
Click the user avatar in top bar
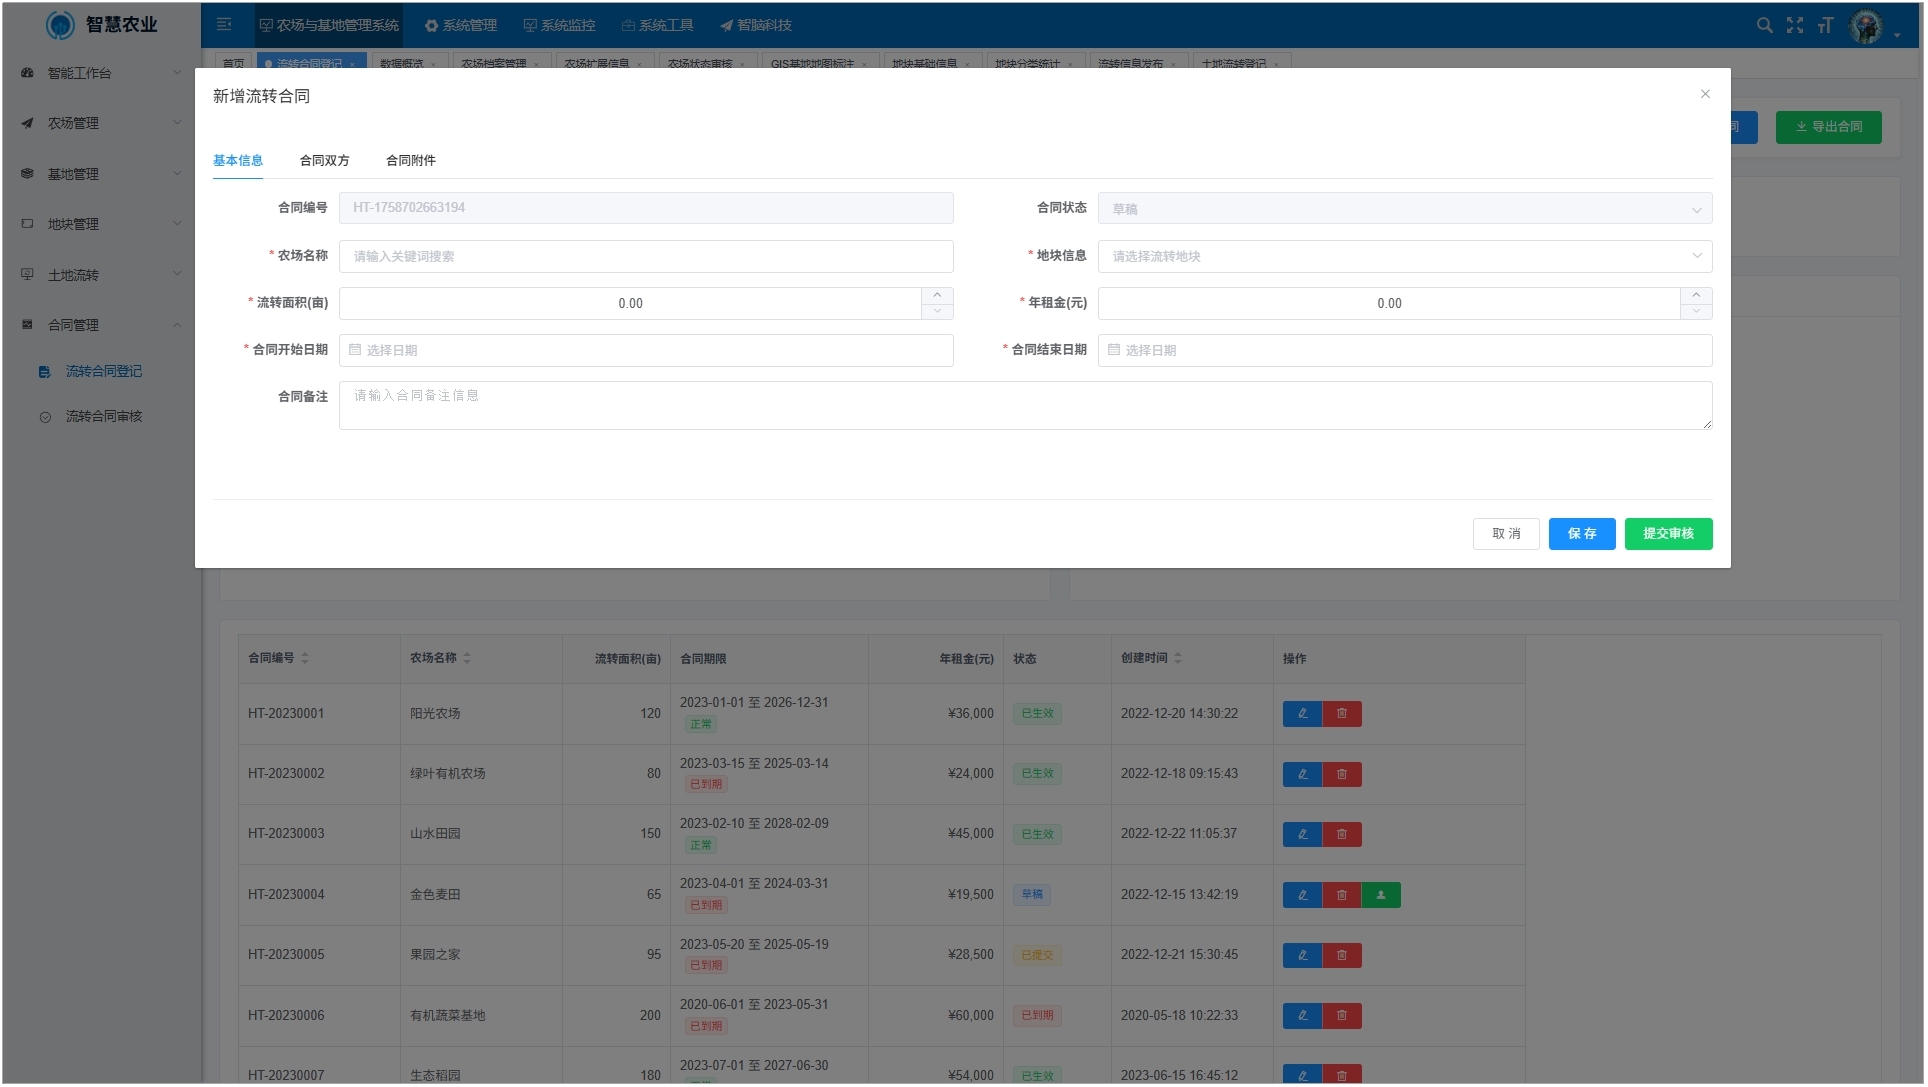pos(1866,27)
